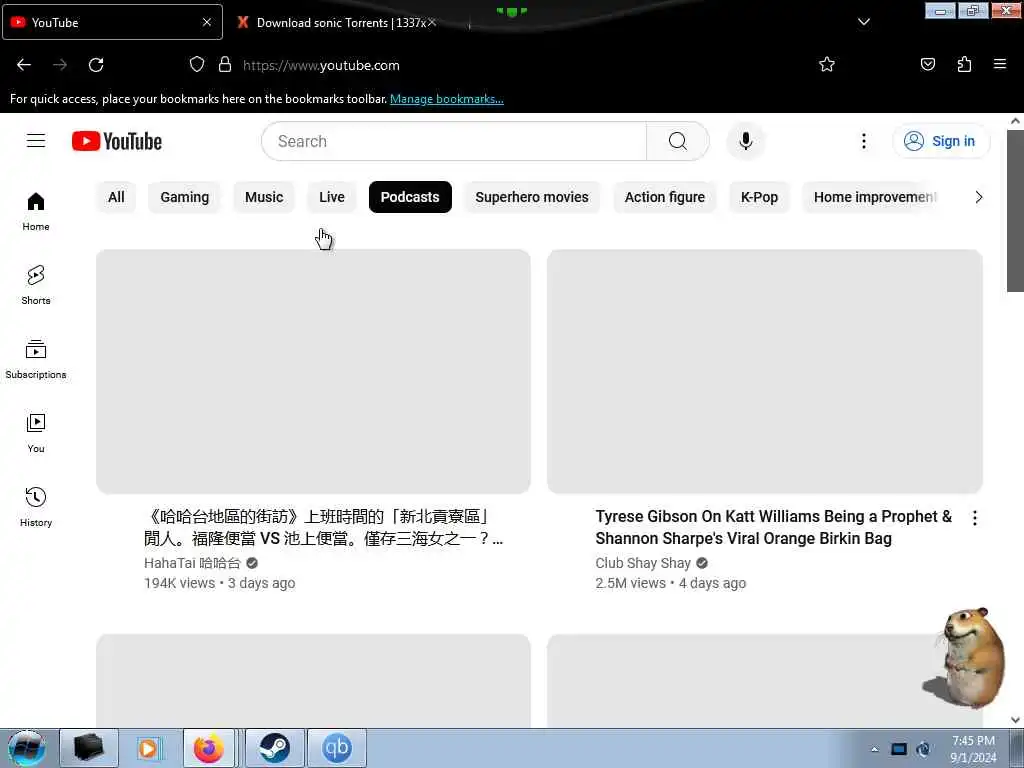Select the Podcasts filter chip
Image resolution: width=1024 pixels, height=768 pixels.
[410, 197]
